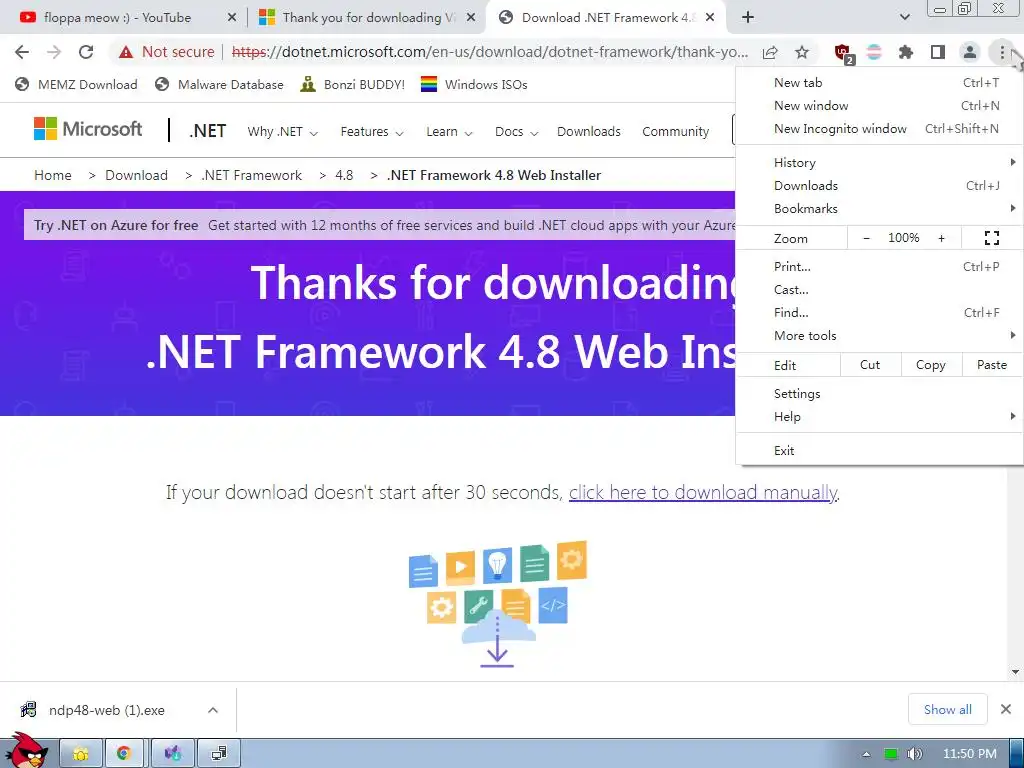The height and width of the screenshot is (768, 1024).
Task: Switch to the Thank you for downloading tab
Action: point(369,18)
